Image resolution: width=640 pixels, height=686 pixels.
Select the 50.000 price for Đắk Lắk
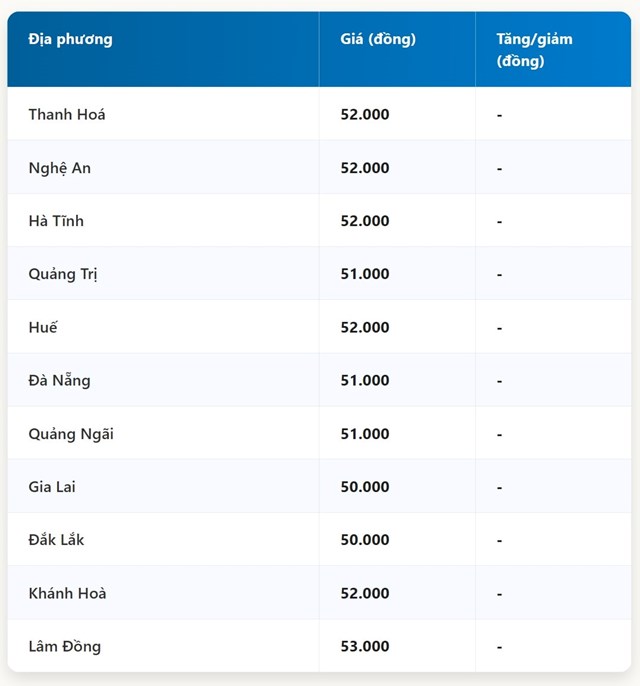(365, 540)
